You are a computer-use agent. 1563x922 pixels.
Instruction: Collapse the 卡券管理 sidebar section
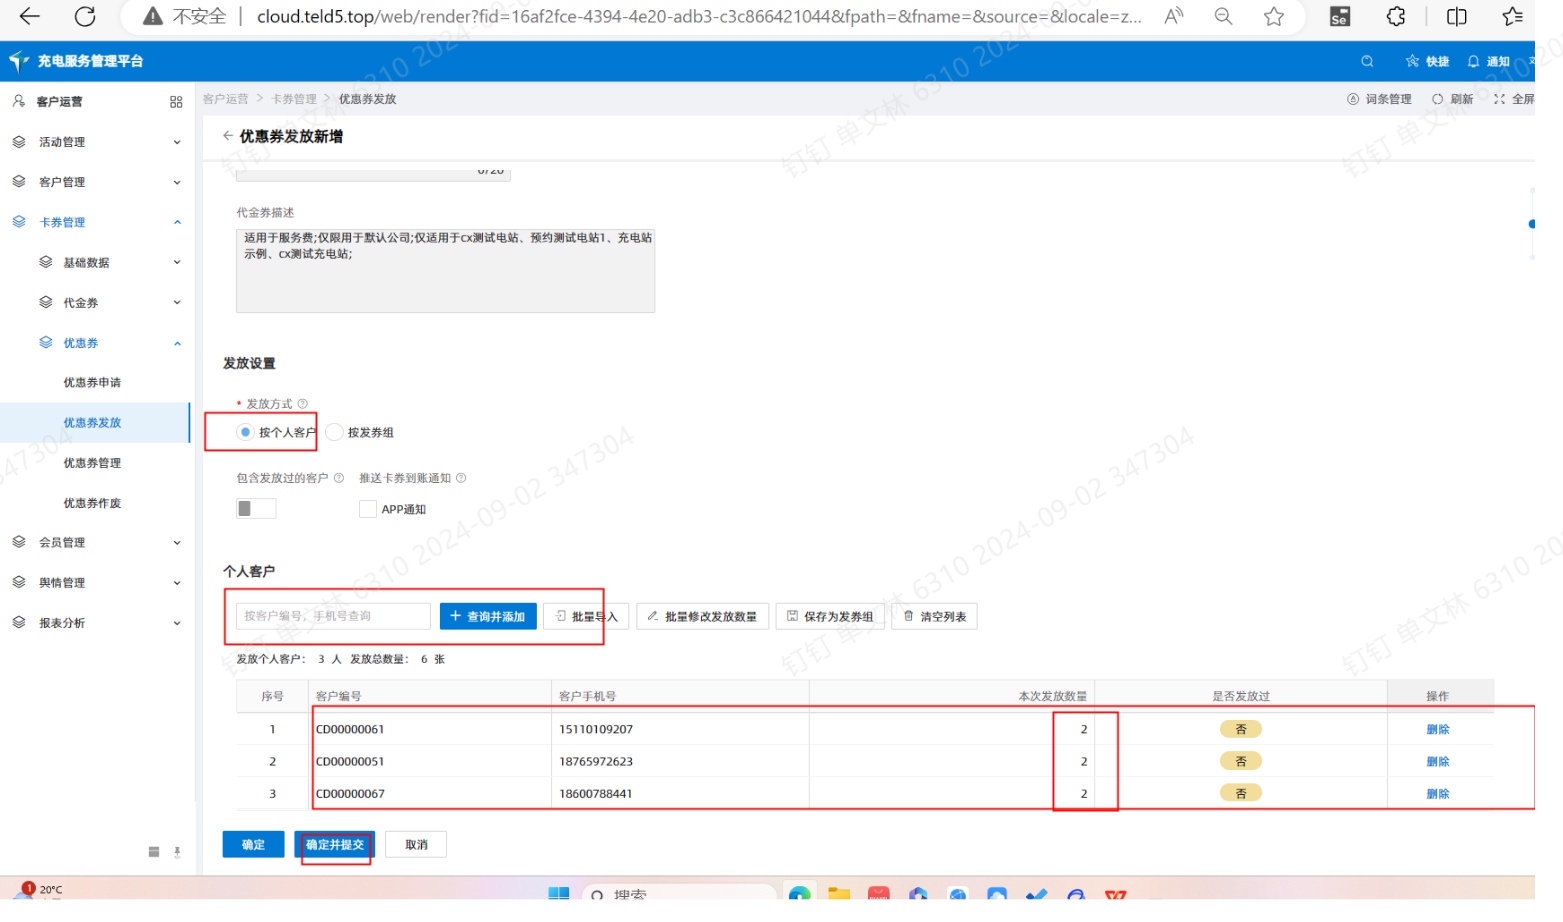coord(95,222)
